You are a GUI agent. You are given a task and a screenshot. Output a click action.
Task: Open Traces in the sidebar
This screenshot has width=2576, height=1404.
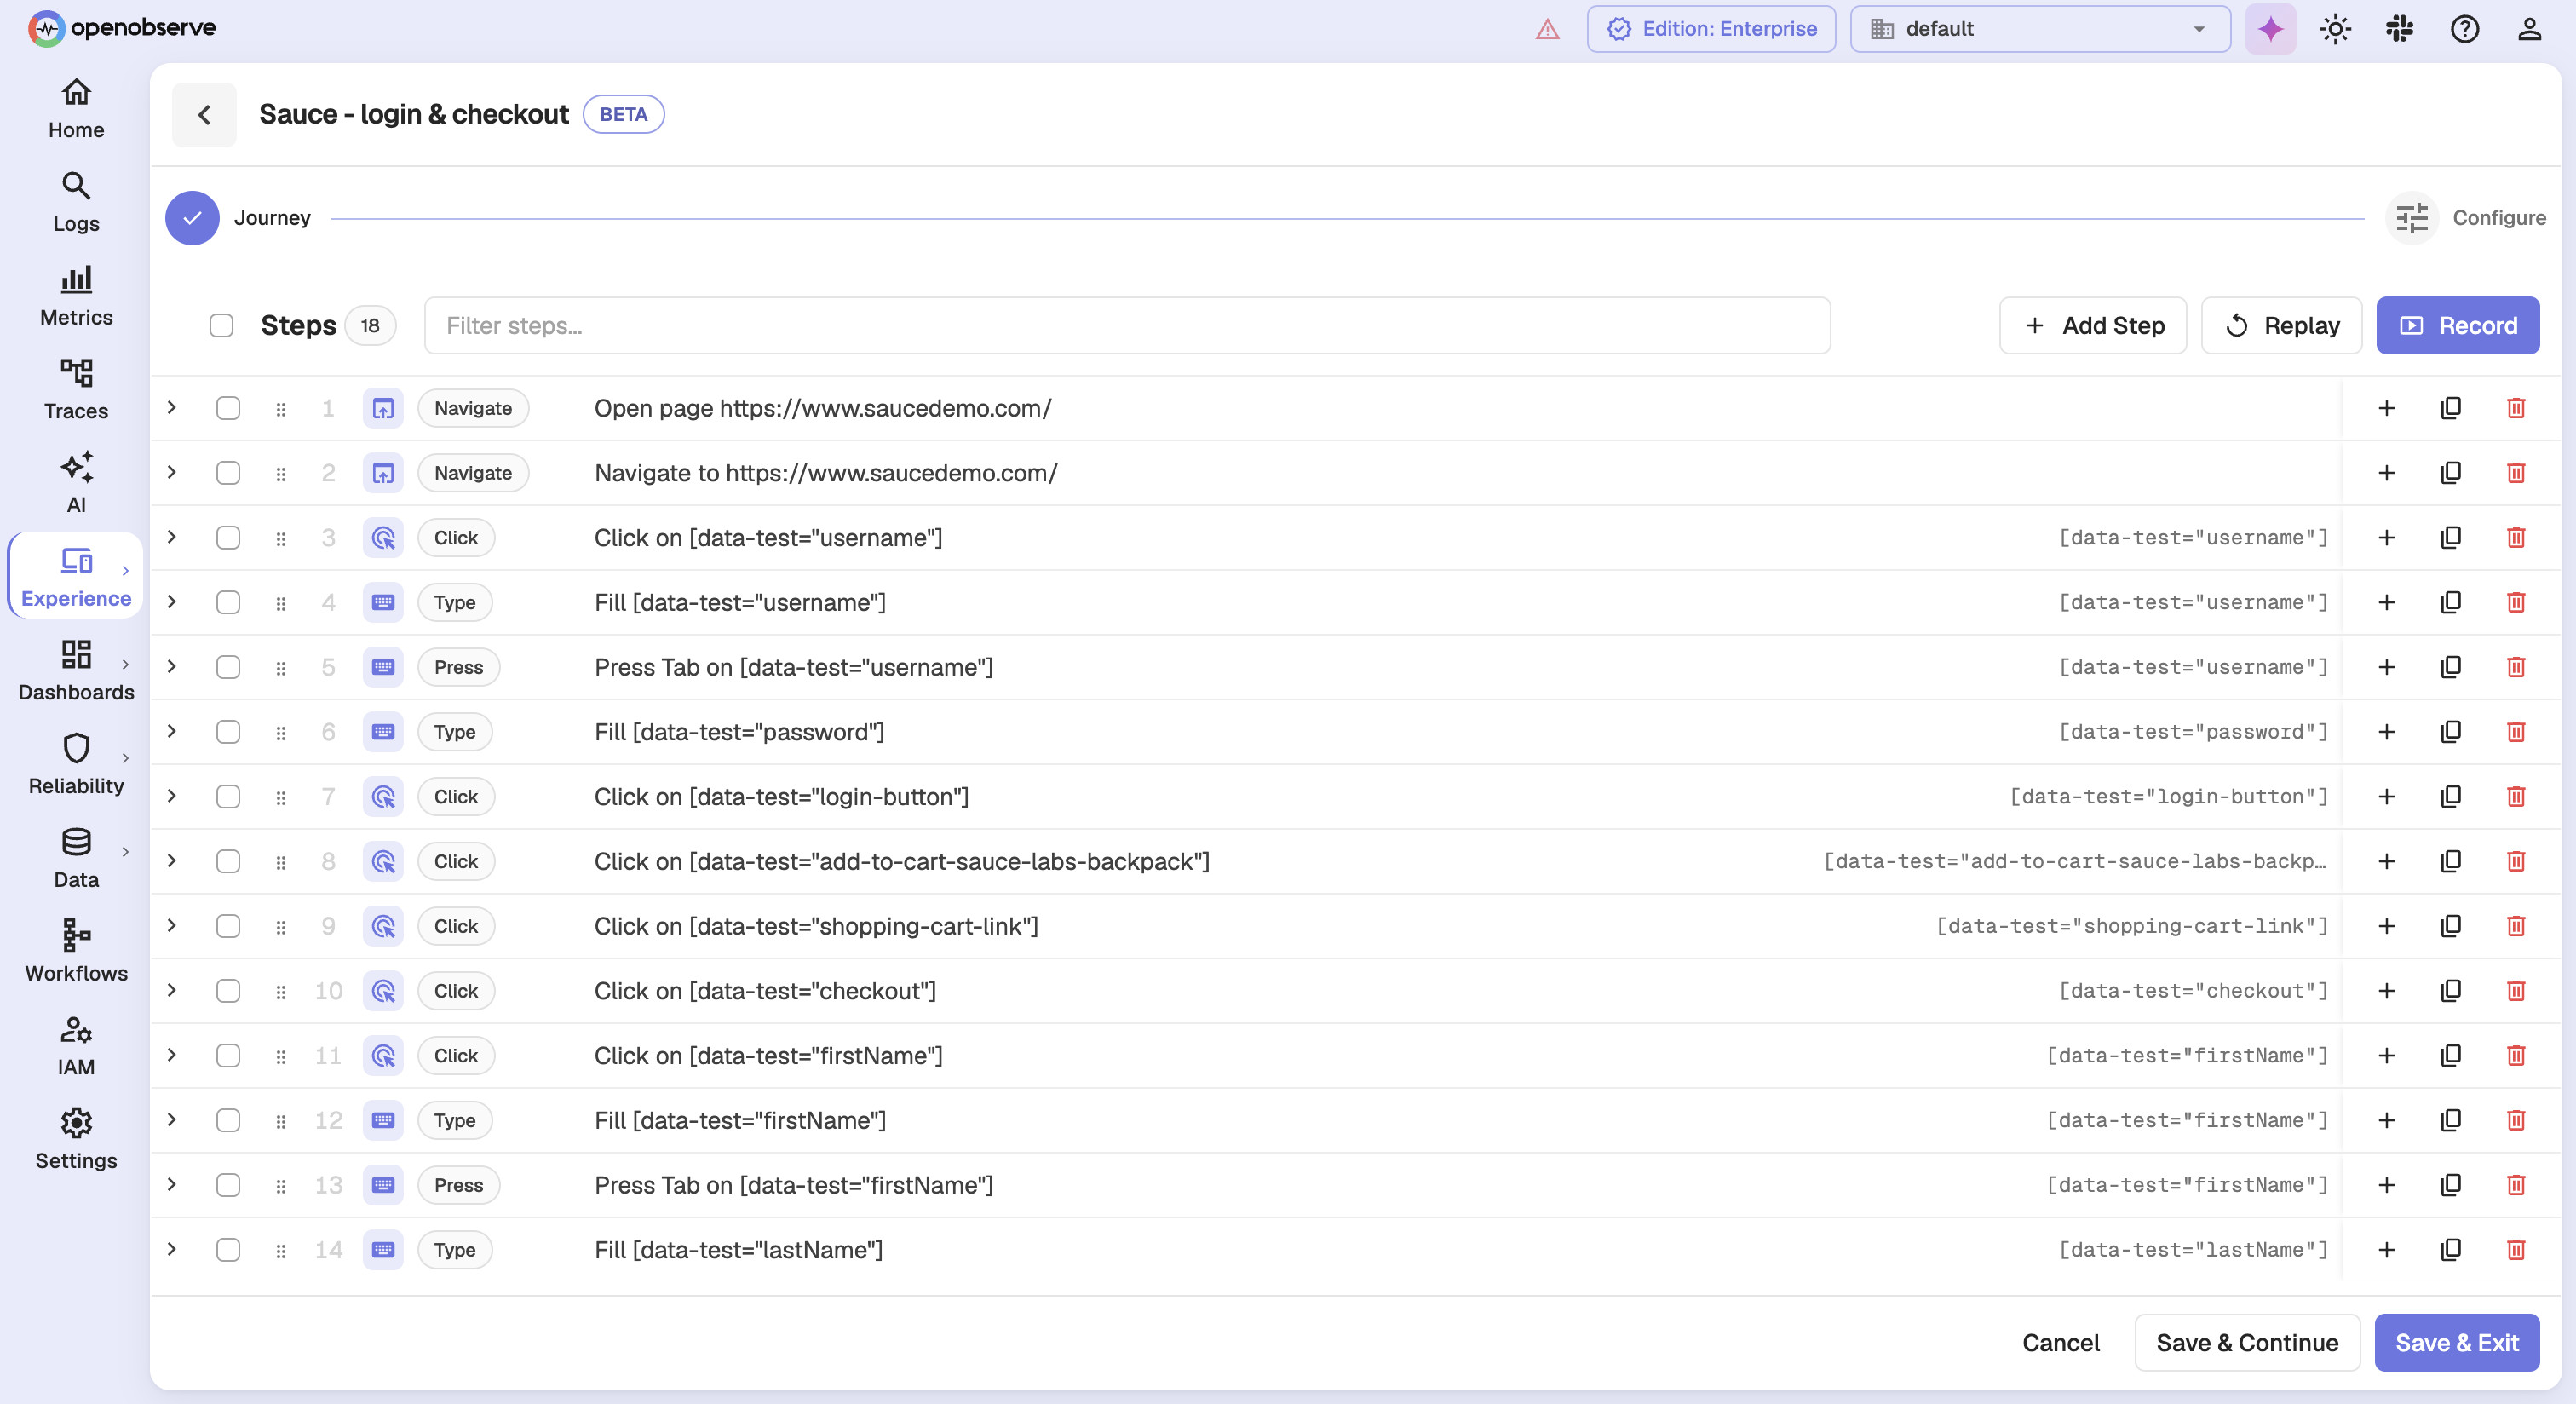[x=76, y=390]
